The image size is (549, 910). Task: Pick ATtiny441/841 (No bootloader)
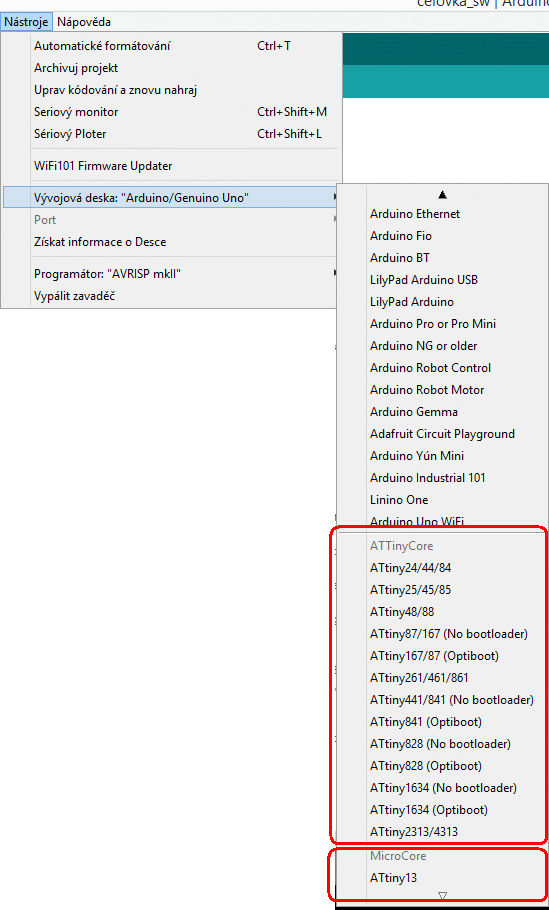coord(442,700)
